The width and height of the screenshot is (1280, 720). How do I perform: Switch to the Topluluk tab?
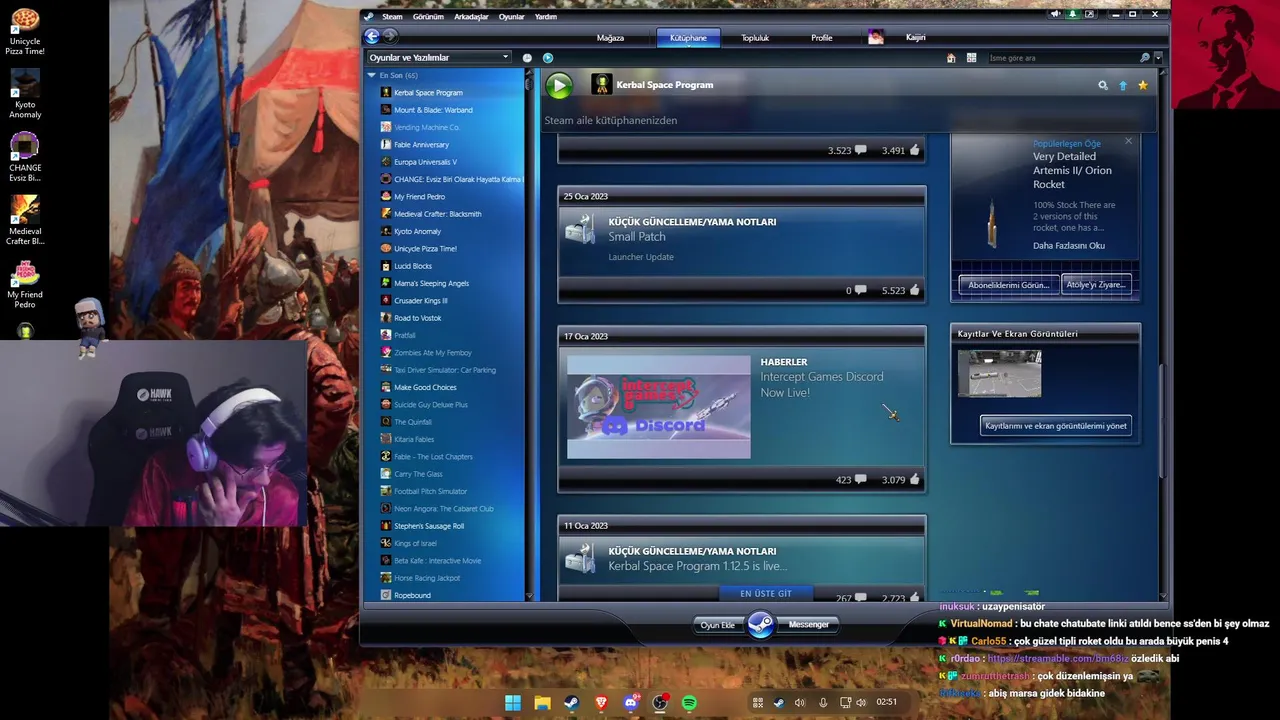pyautogui.click(x=755, y=38)
